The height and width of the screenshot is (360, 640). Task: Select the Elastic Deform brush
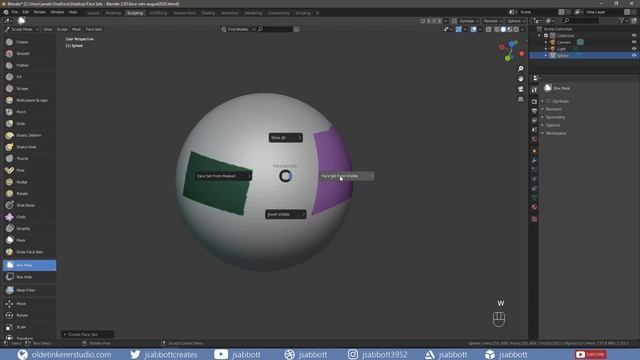[29, 135]
